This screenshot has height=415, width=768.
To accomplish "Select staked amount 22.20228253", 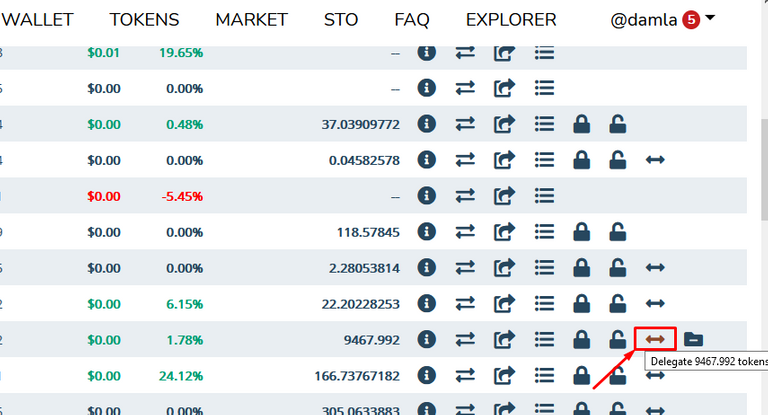I will [x=360, y=304].
